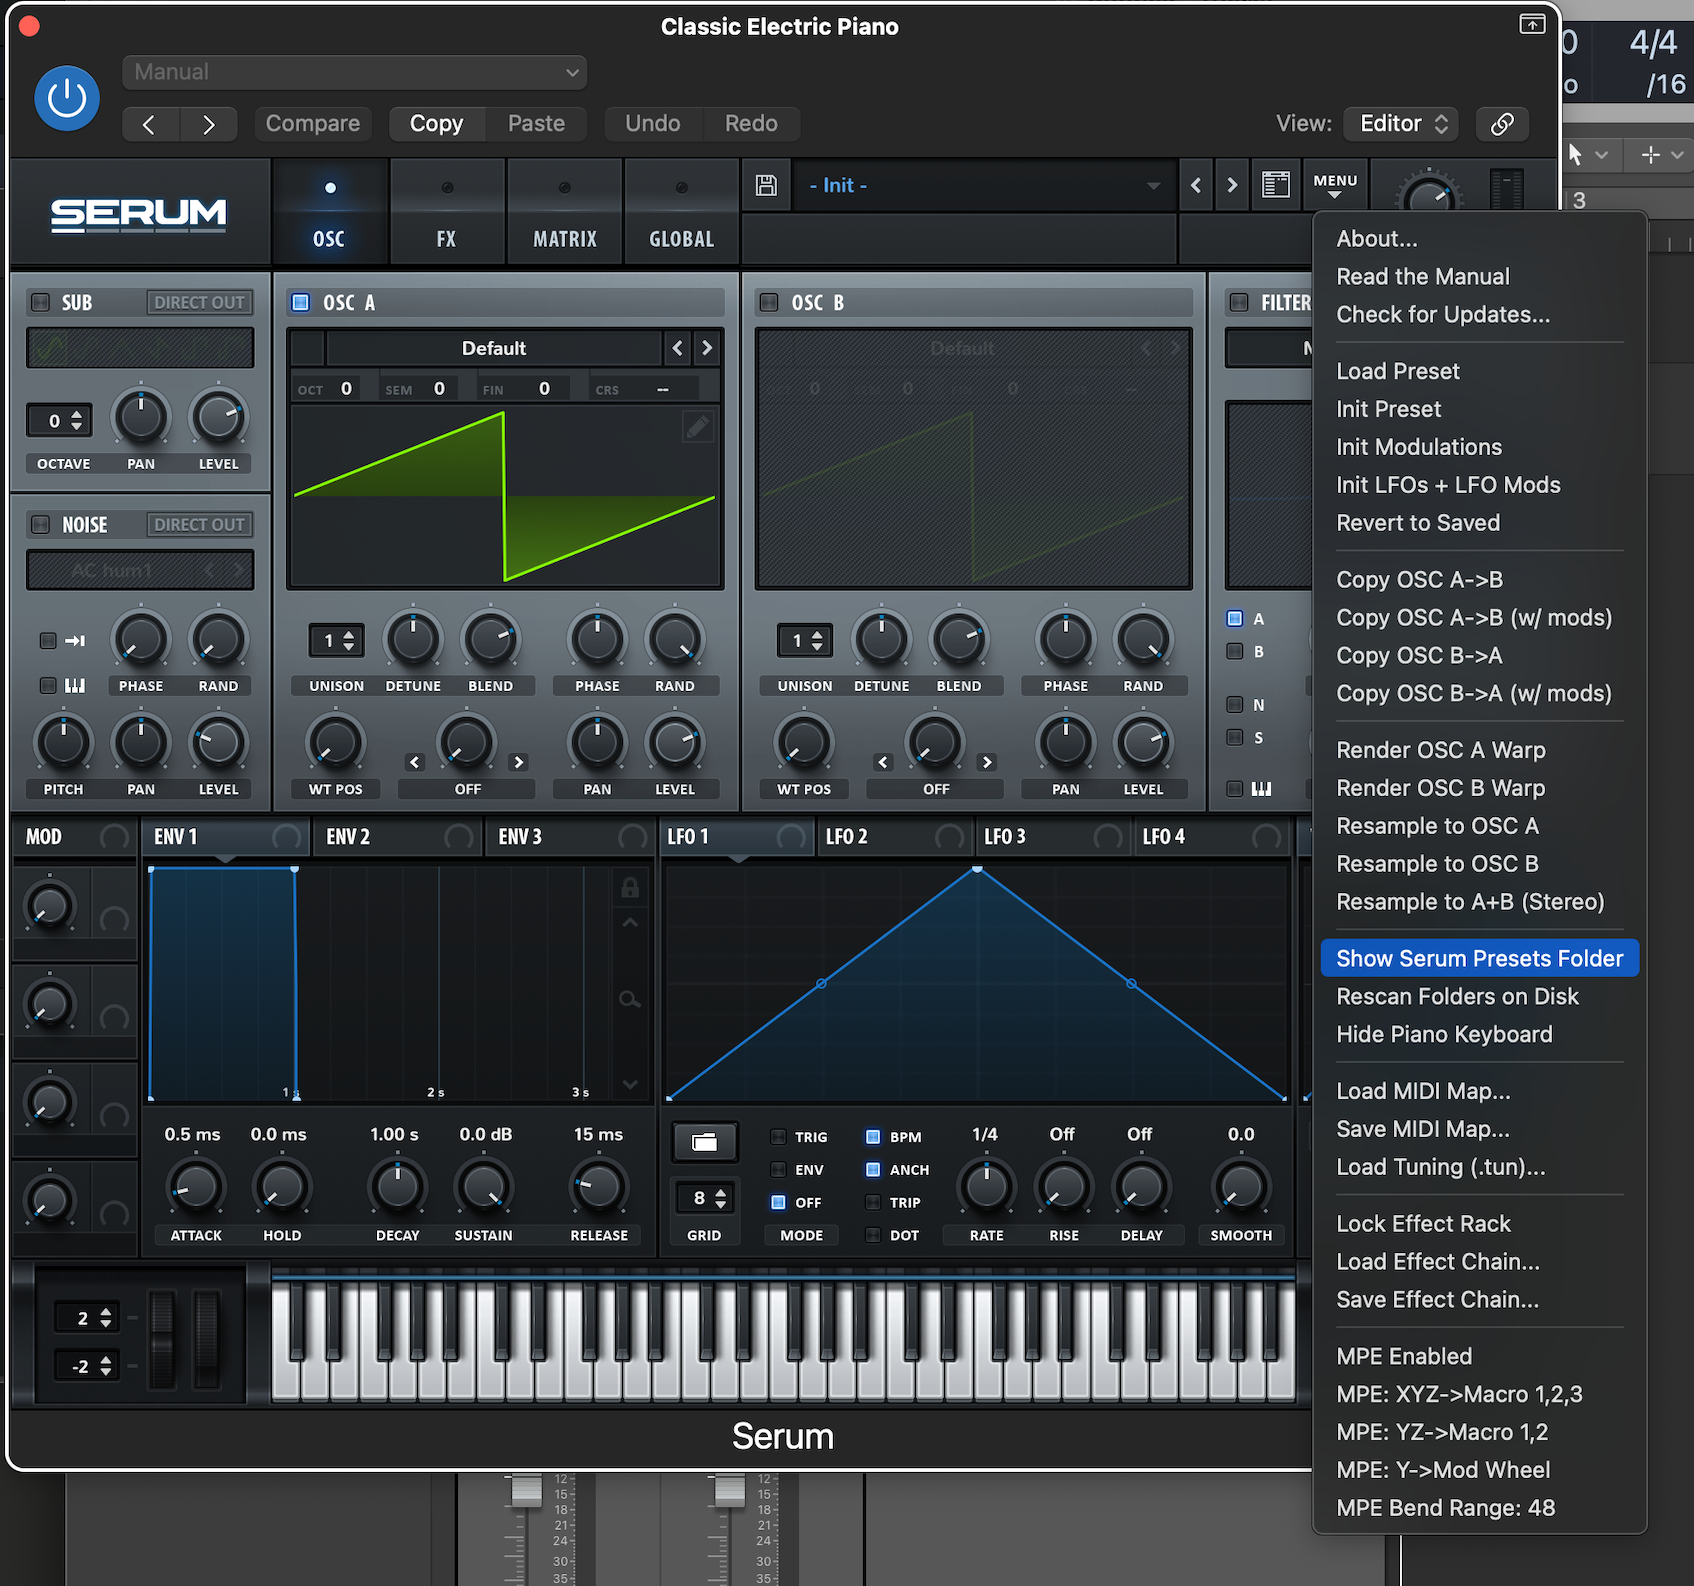
Task: Go to next preset arrow in Serum header
Action: [x=1232, y=185]
